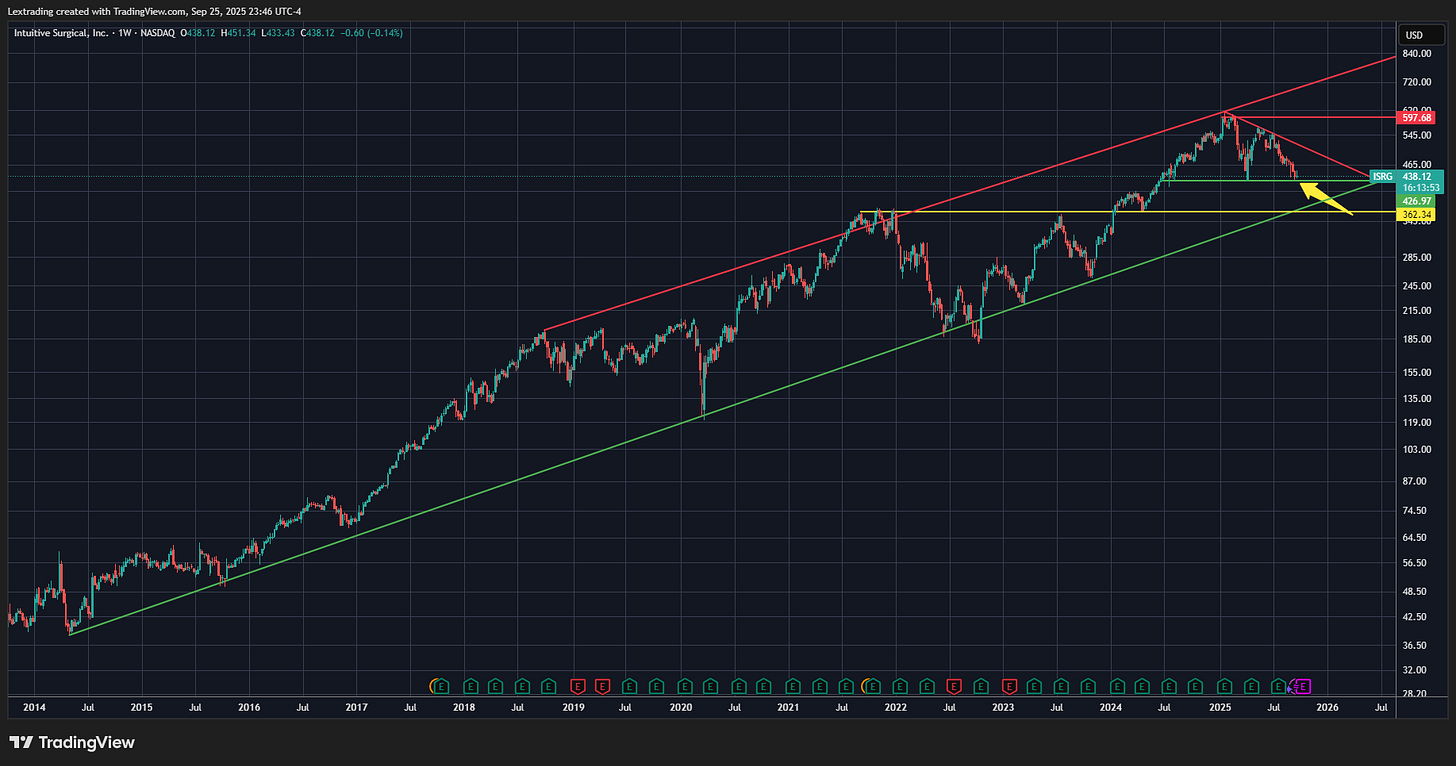Click the 1W interval label in the legend

125,33
